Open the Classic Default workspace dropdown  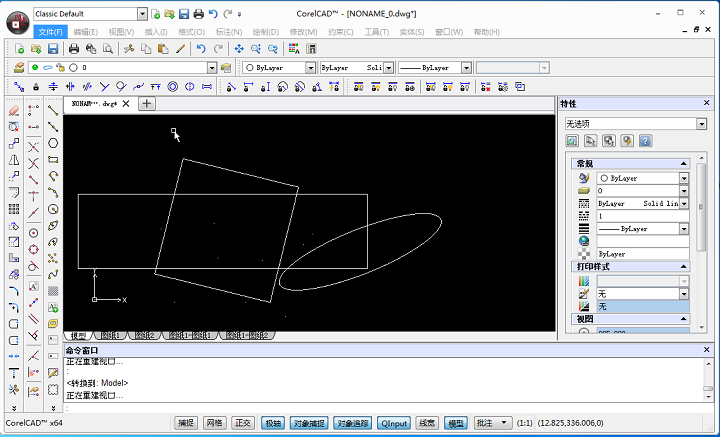click(142, 14)
